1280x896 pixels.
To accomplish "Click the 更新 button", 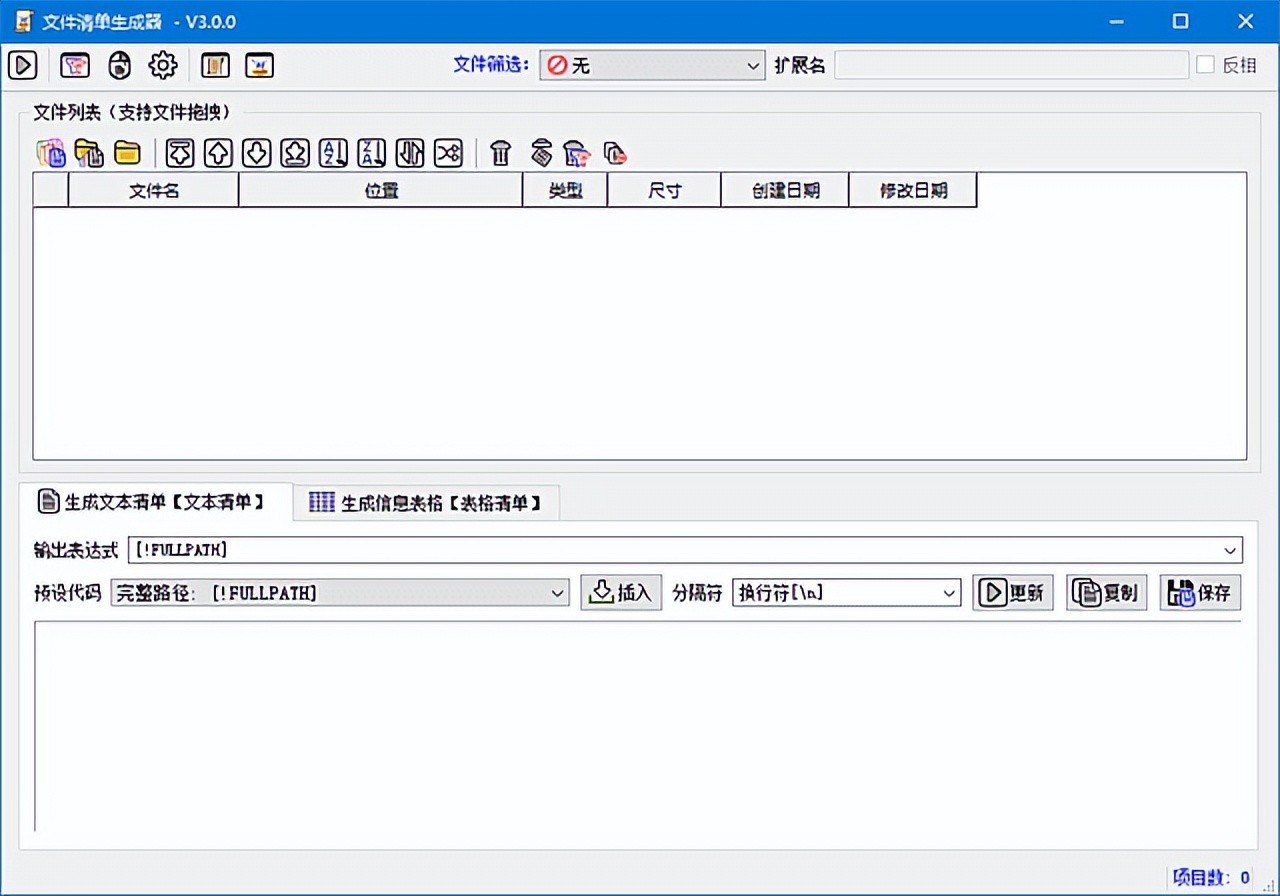I will click(1013, 592).
